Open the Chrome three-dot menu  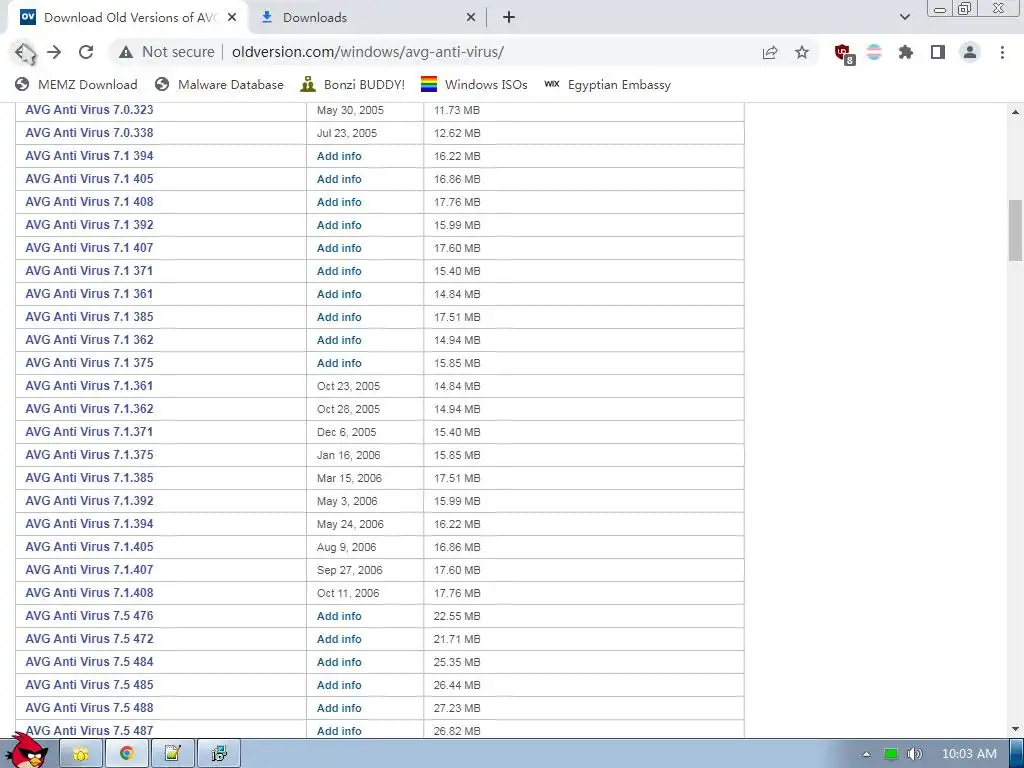(x=1002, y=52)
